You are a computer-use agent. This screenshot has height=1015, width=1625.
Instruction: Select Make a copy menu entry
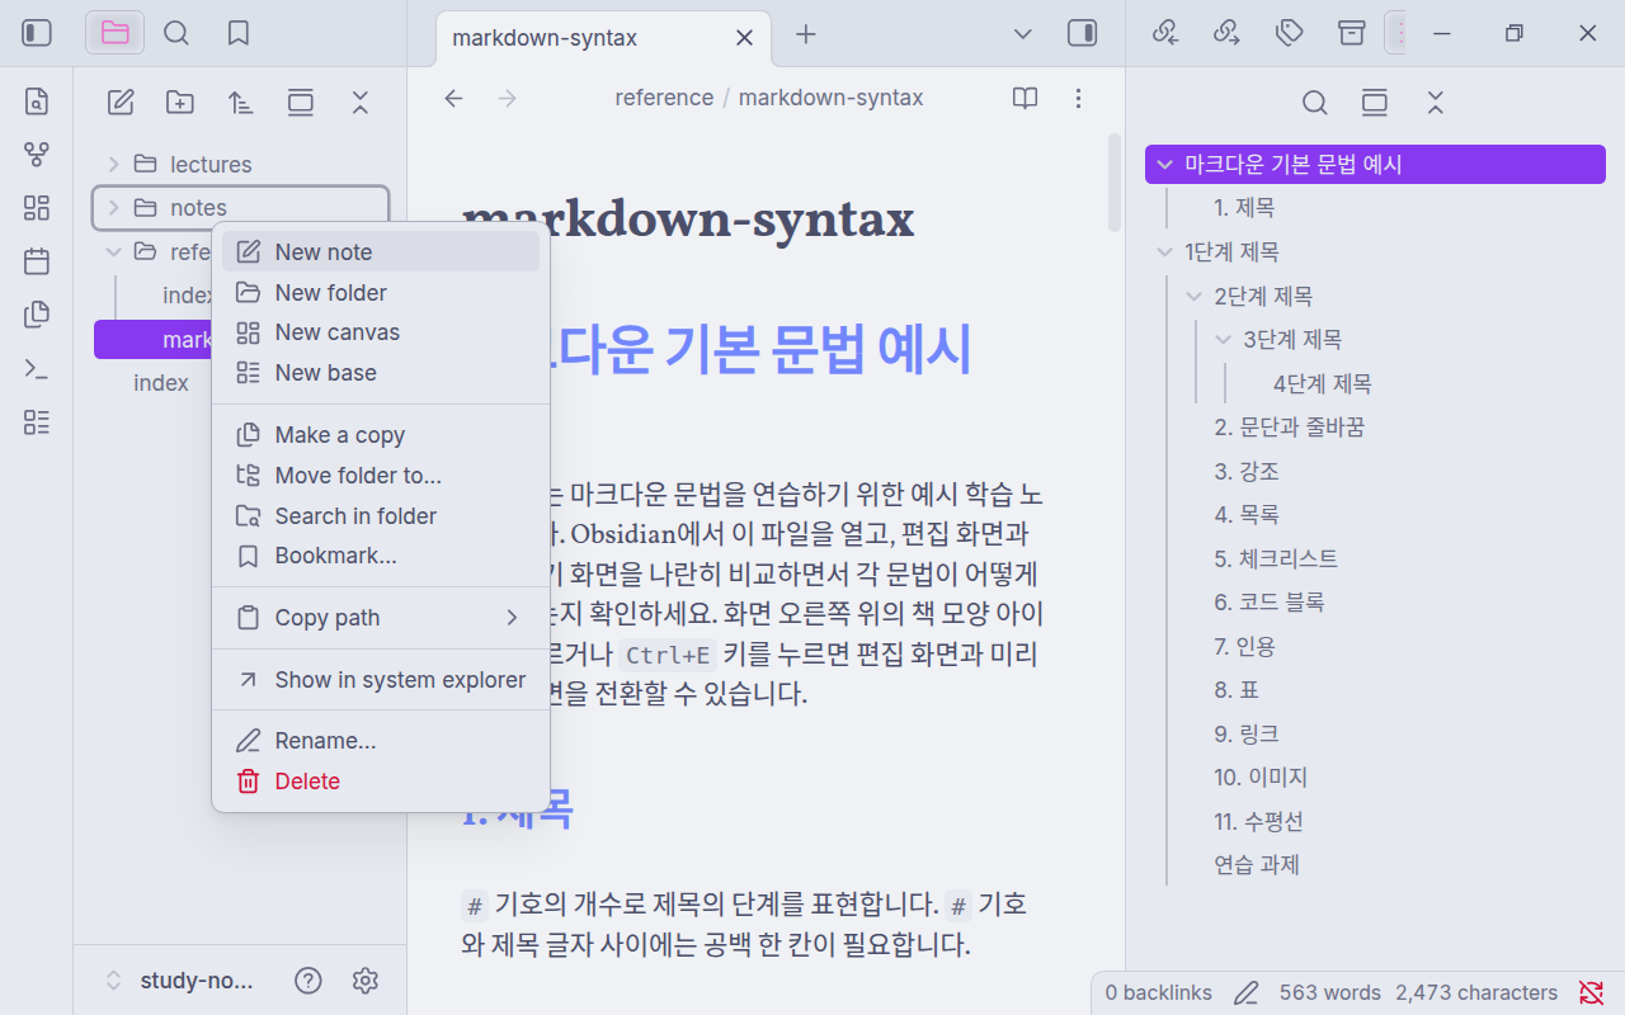click(381, 435)
